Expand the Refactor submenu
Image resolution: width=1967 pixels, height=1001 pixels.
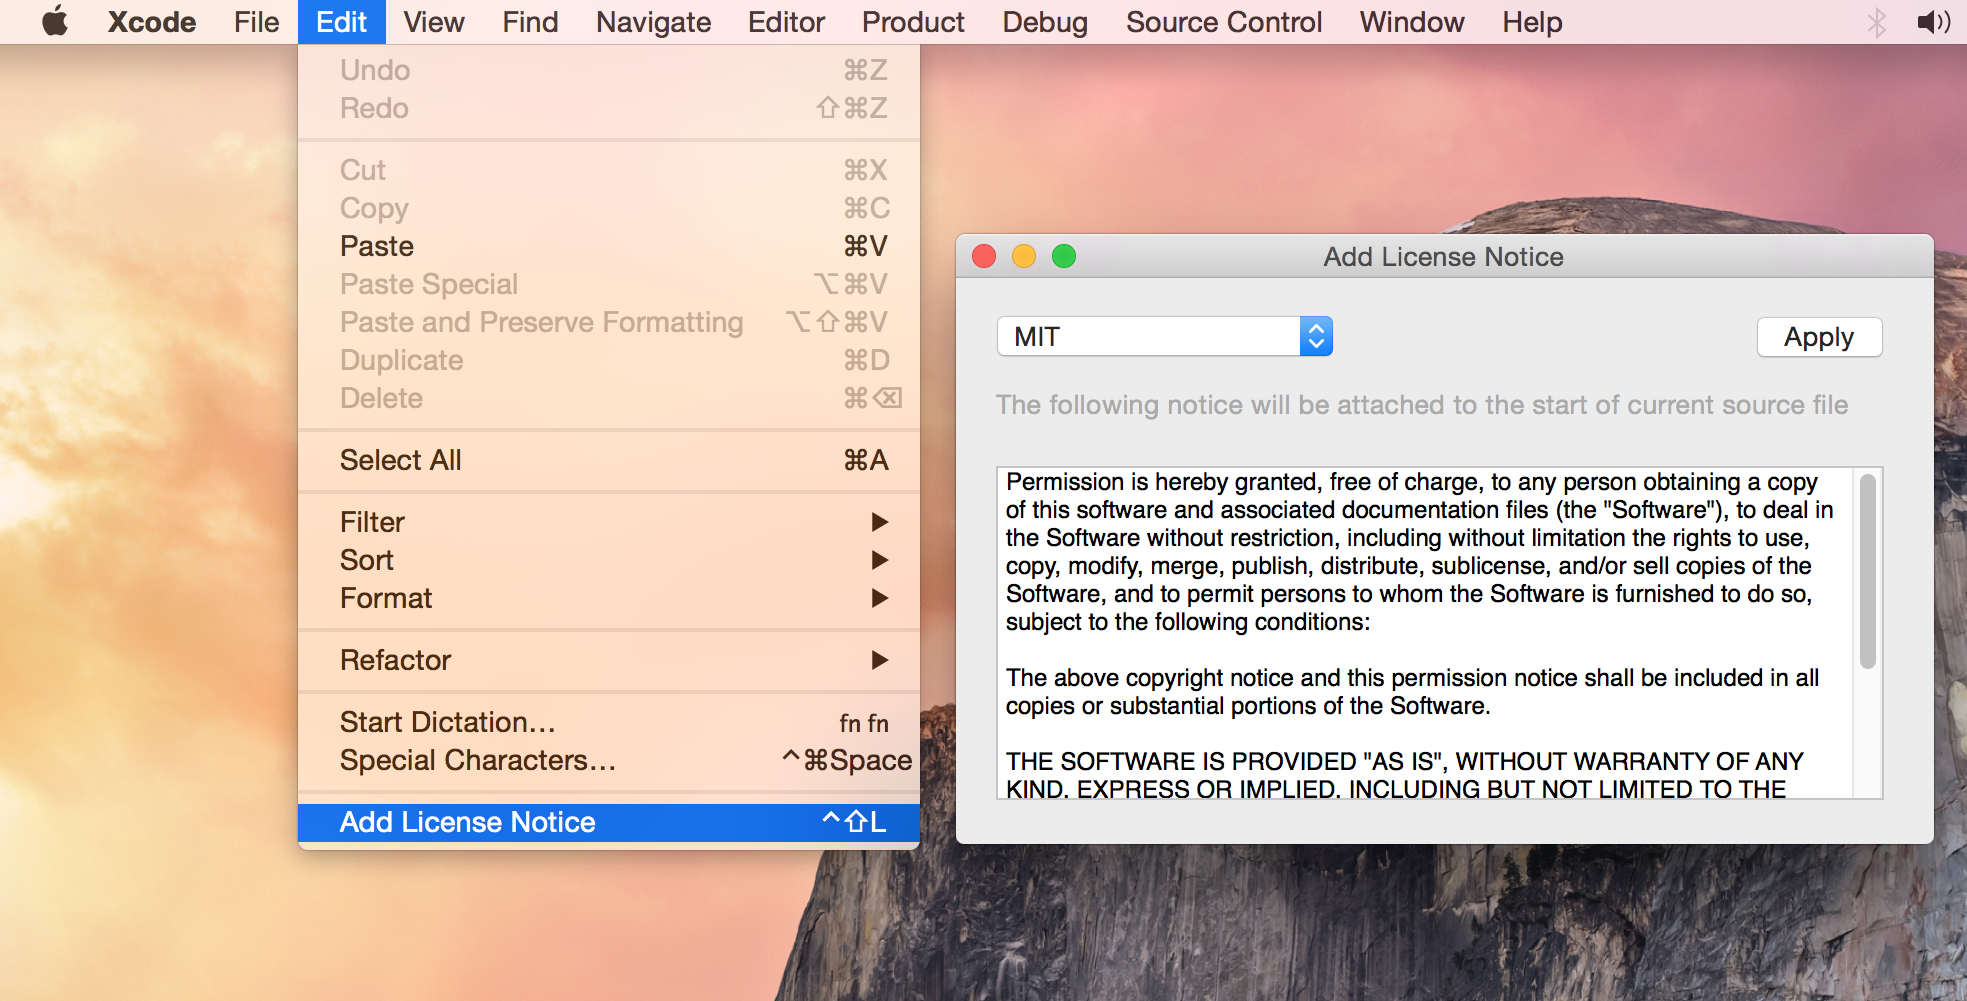[609, 660]
